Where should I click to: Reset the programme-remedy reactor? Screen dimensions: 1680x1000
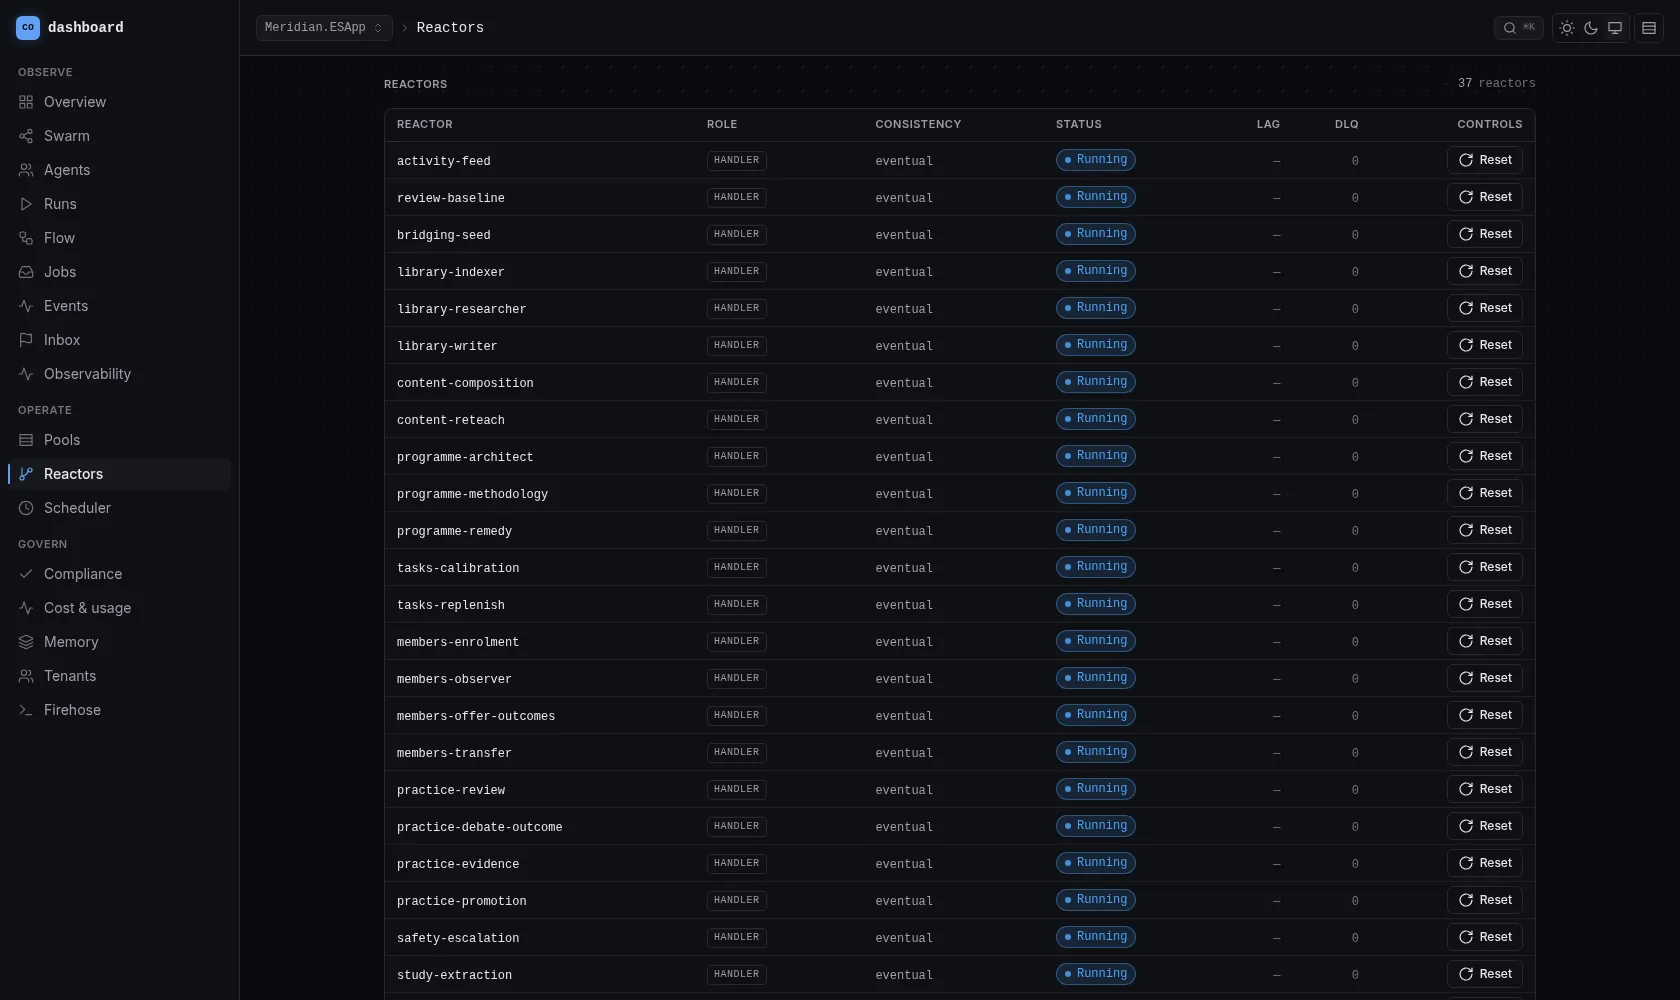click(x=1485, y=530)
